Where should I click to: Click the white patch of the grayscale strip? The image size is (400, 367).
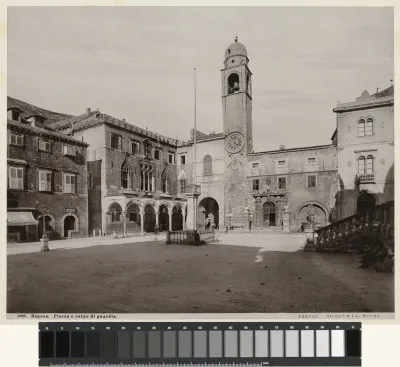click(x=338, y=343)
